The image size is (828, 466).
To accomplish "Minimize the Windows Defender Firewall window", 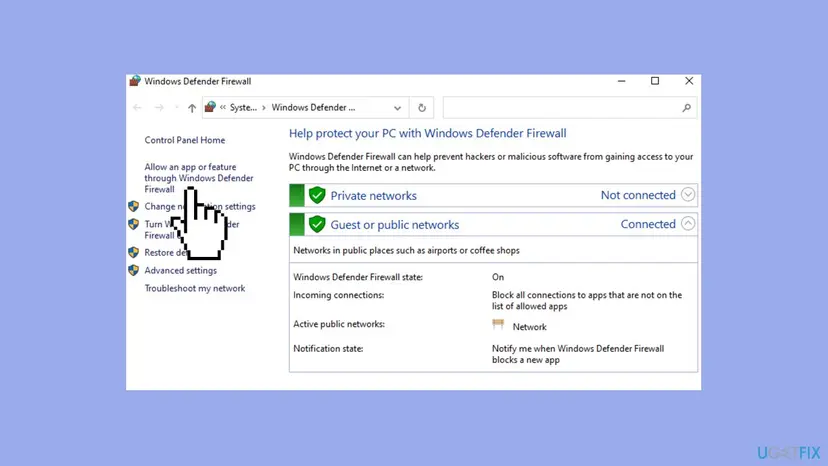I will click(622, 81).
